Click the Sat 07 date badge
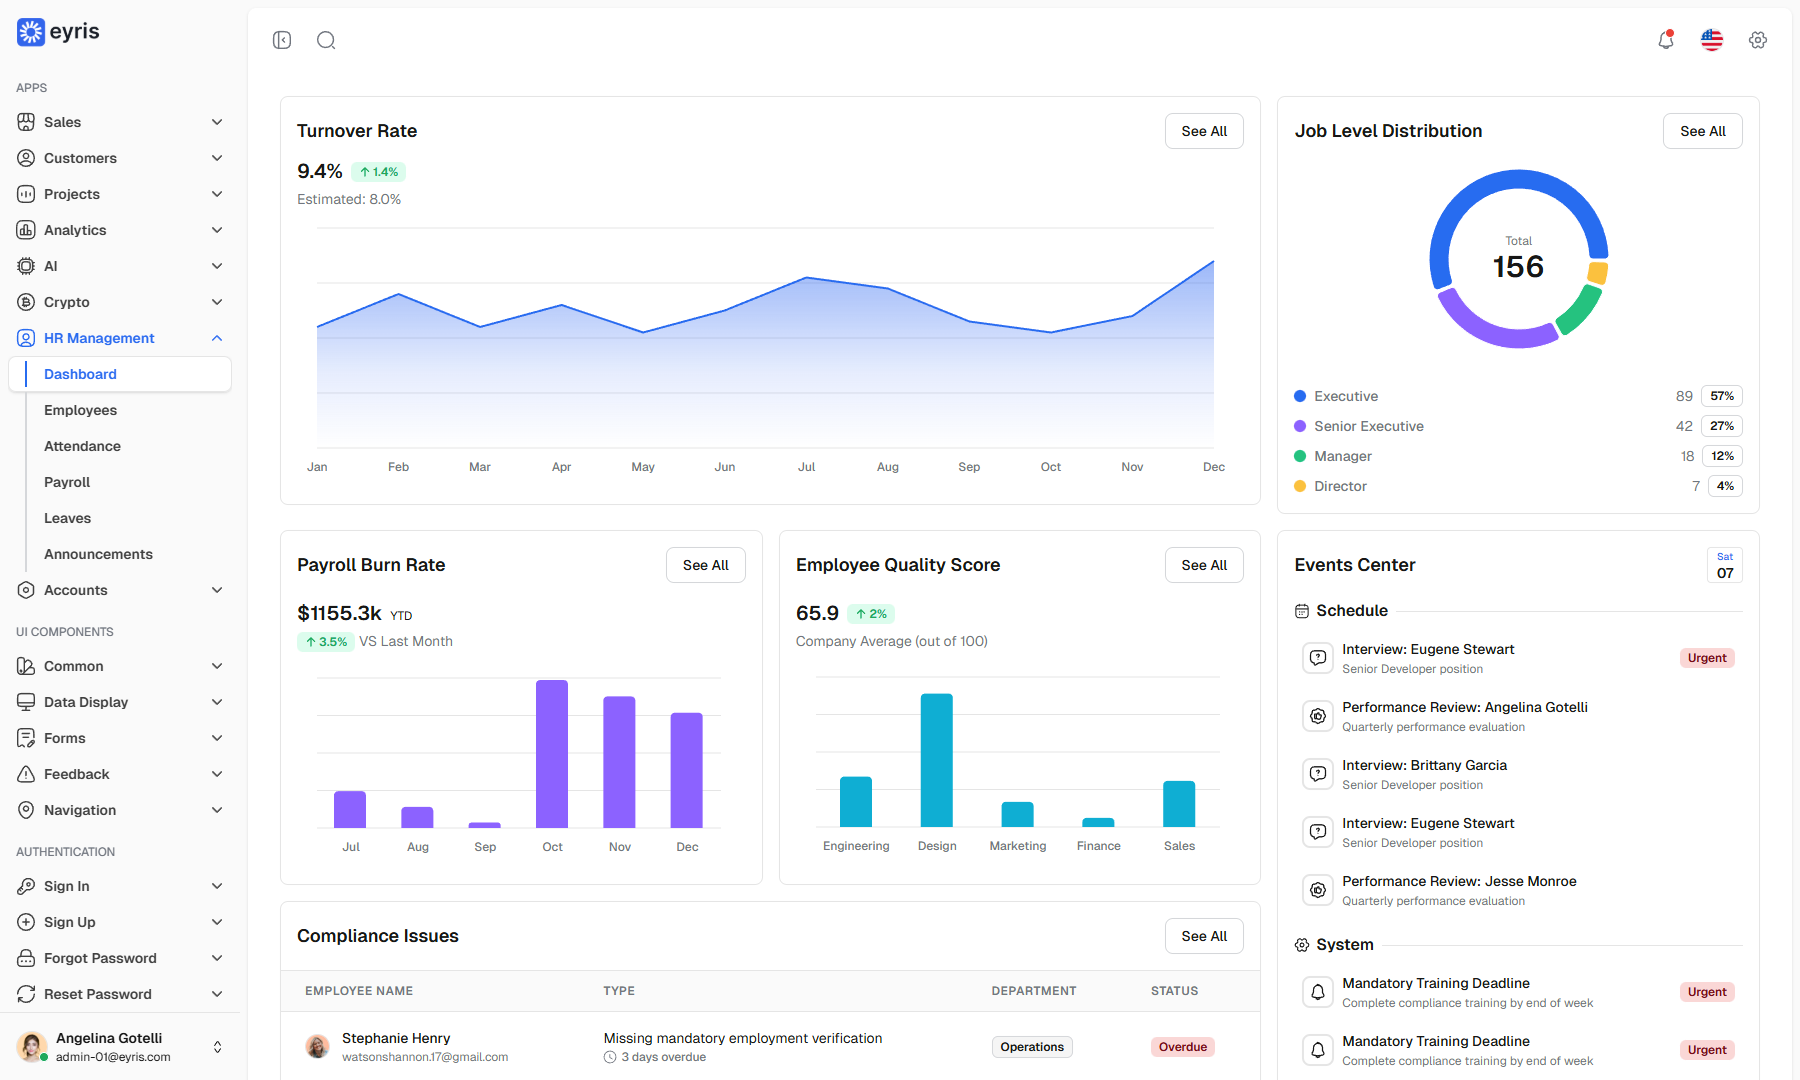 click(1725, 565)
